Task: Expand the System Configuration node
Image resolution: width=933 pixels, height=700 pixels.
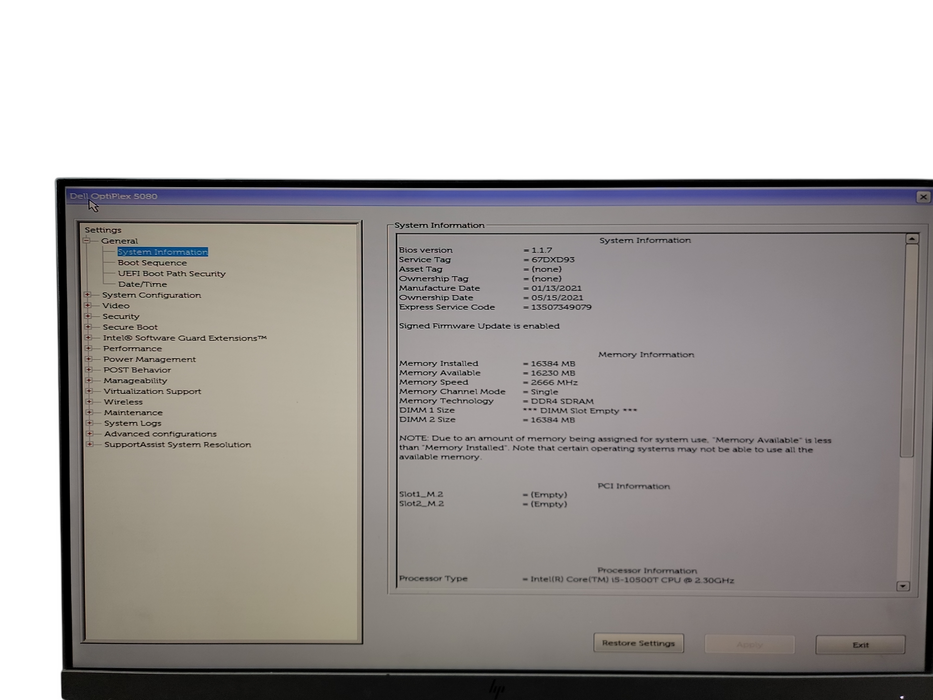Action: point(87,295)
